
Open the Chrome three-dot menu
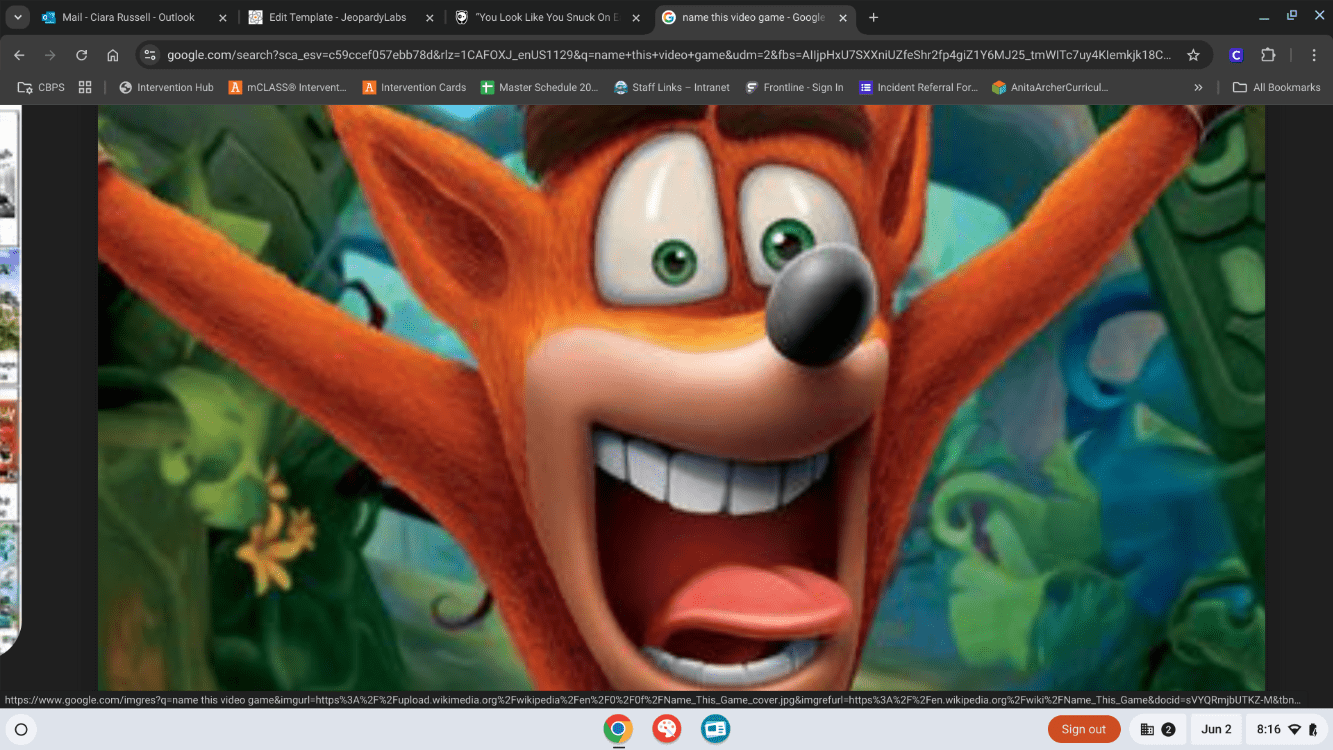pos(1314,55)
